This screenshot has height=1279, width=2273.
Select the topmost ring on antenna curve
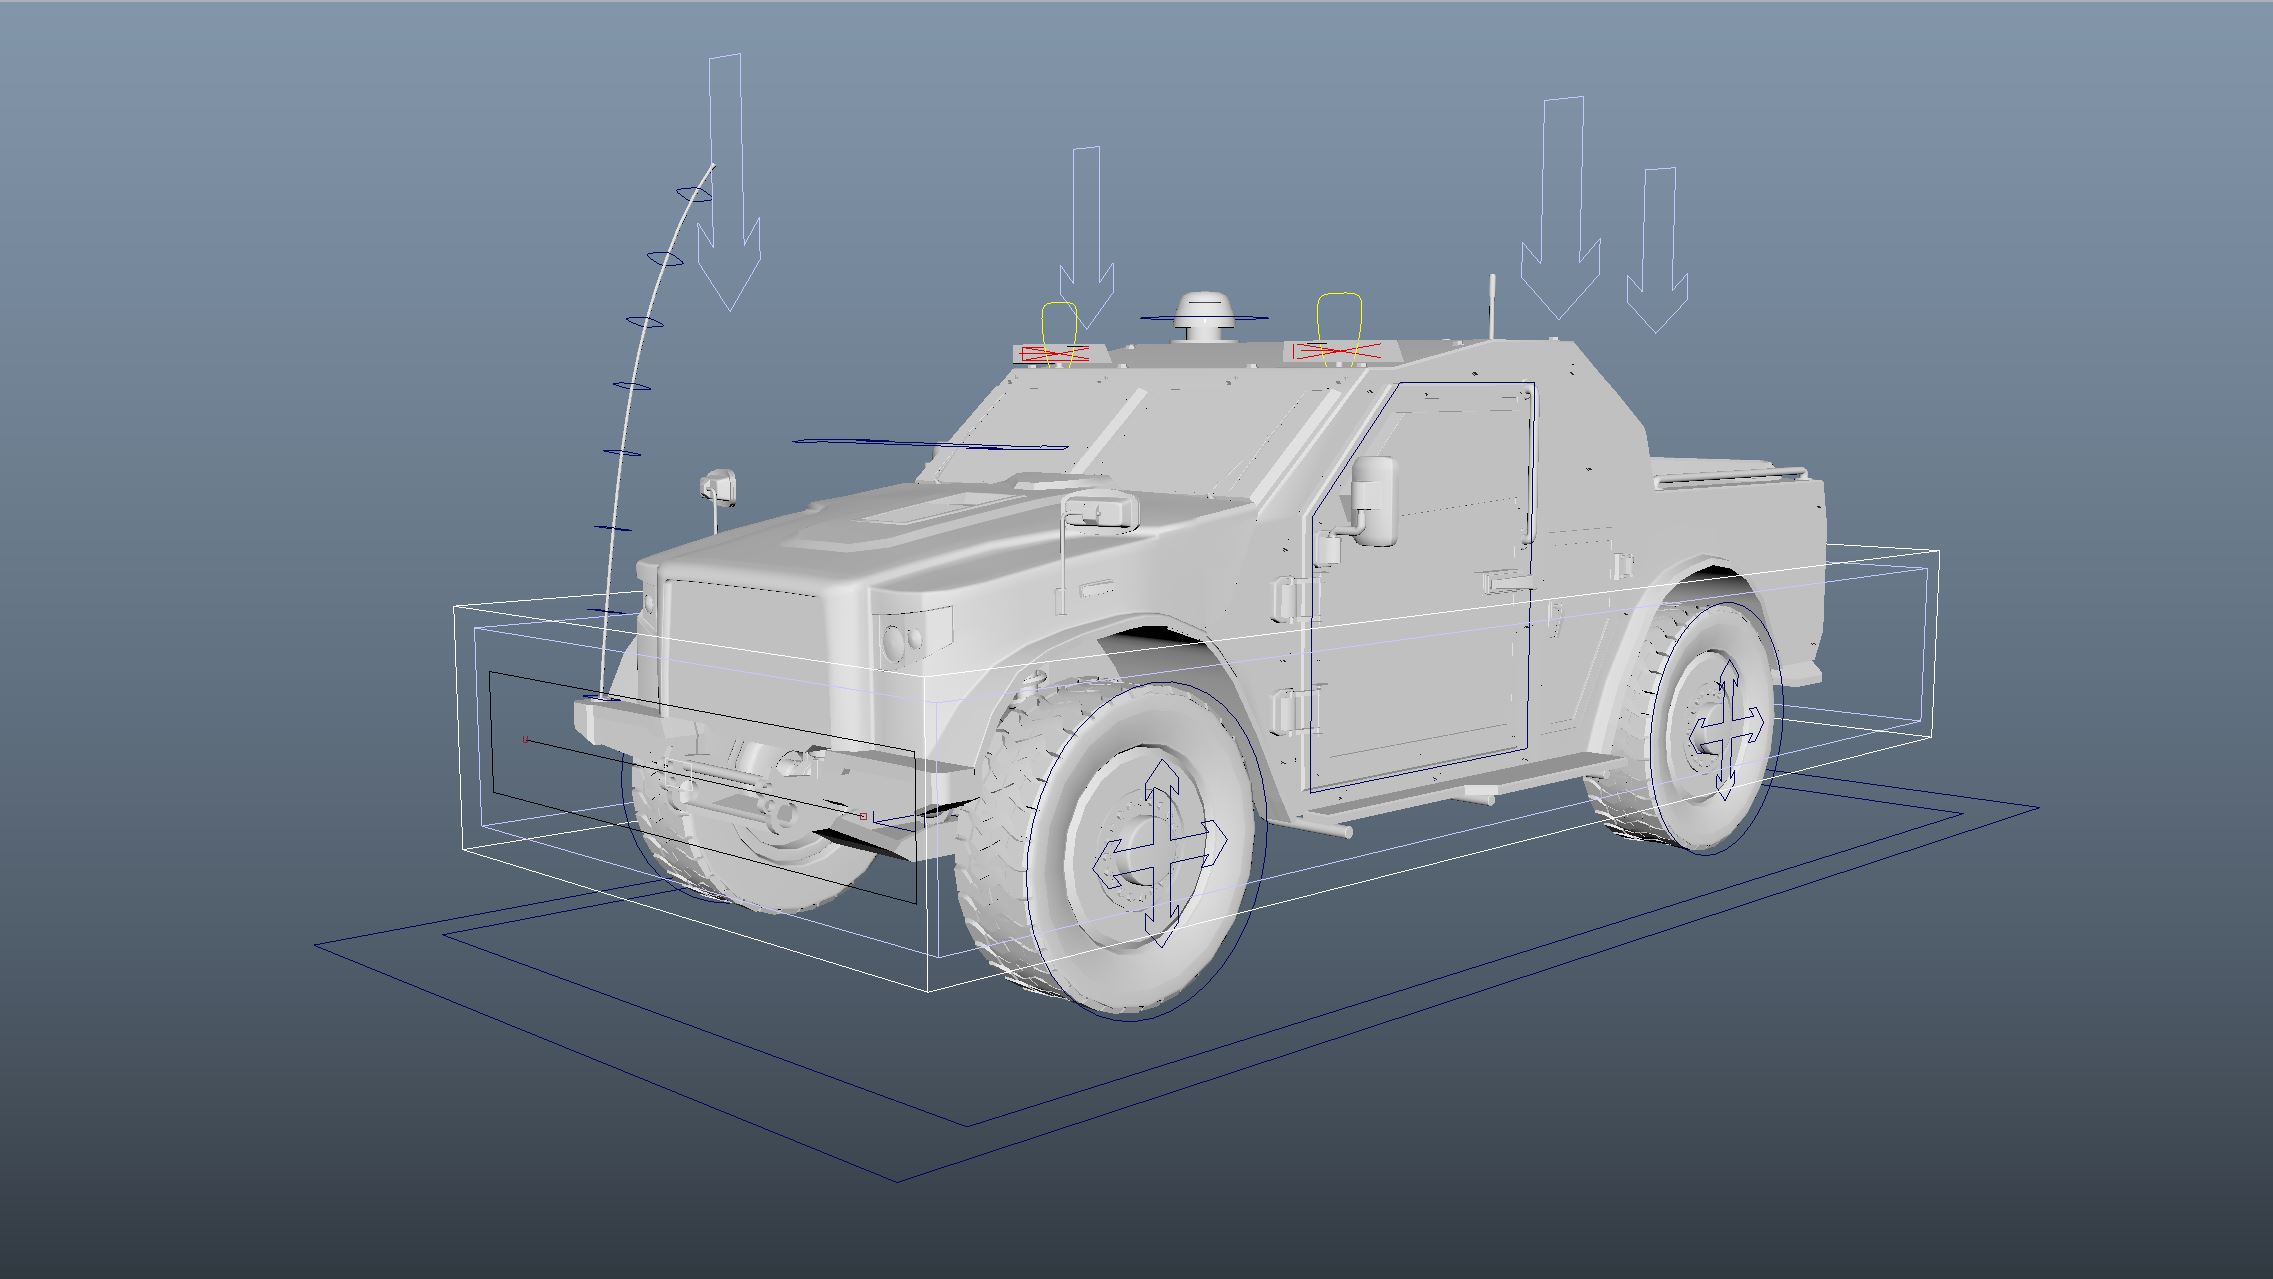[694, 194]
